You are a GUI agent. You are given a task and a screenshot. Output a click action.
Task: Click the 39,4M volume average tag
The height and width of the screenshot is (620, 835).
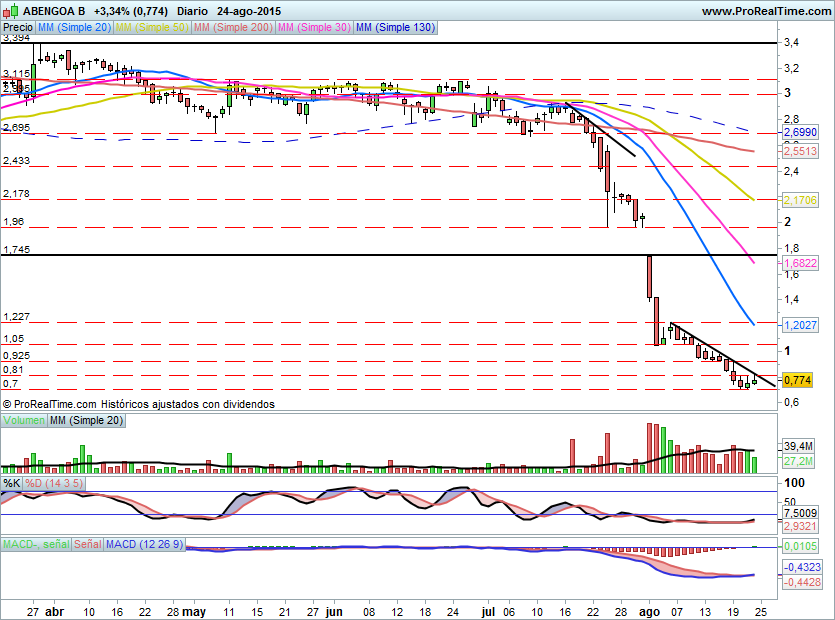pyautogui.click(x=798, y=446)
